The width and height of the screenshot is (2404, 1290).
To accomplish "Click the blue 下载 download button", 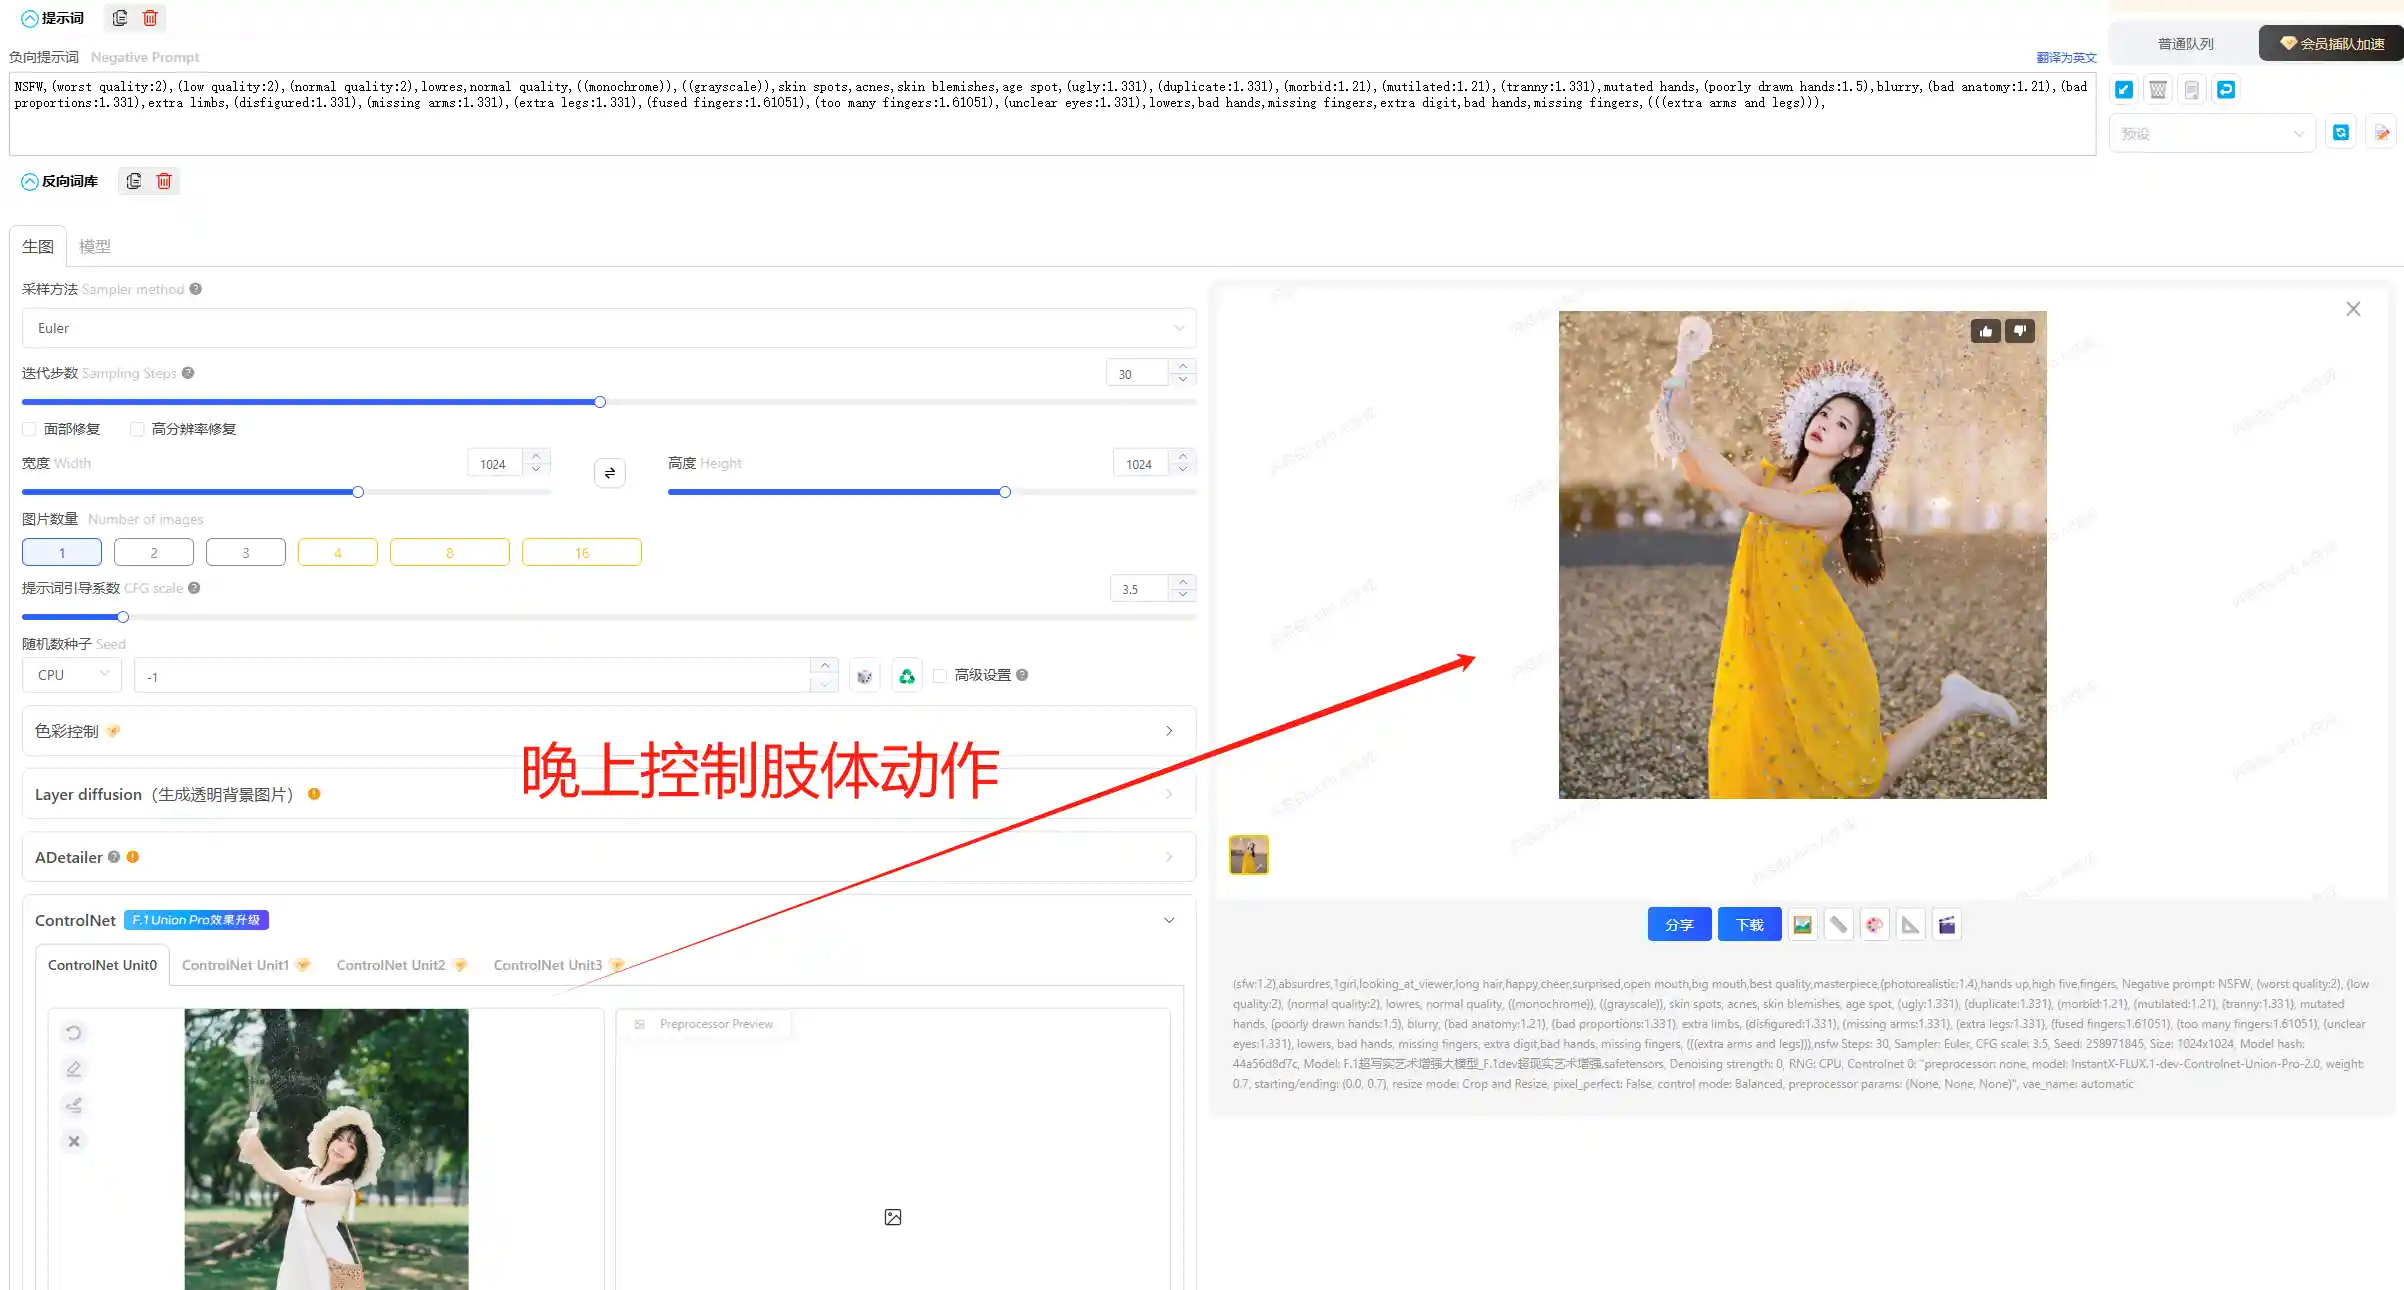I will pyautogui.click(x=1749, y=925).
